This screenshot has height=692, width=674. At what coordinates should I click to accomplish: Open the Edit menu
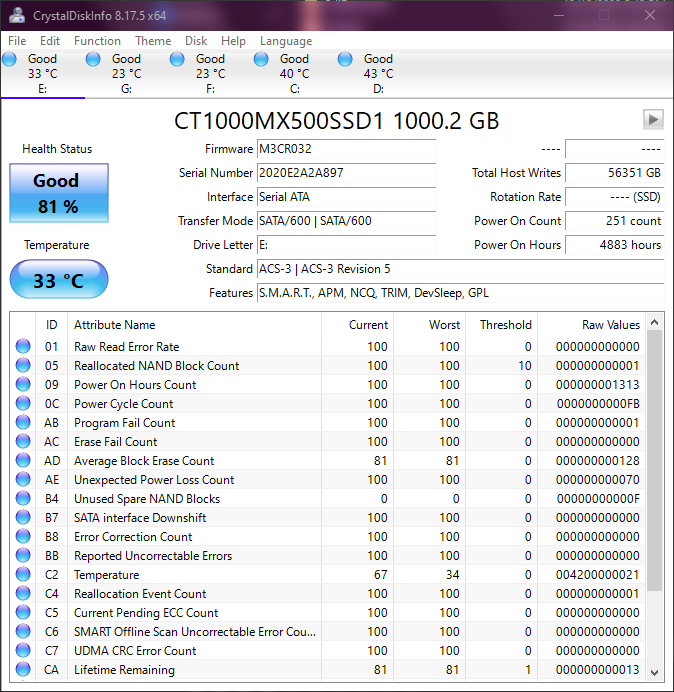(50, 41)
